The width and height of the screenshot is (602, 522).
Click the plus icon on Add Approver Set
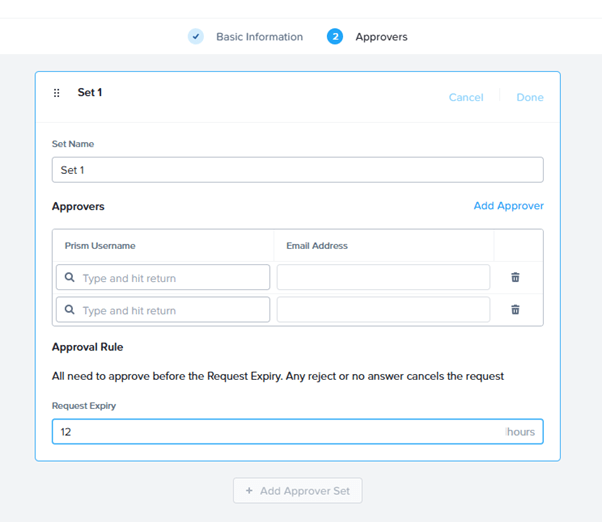coord(249,491)
